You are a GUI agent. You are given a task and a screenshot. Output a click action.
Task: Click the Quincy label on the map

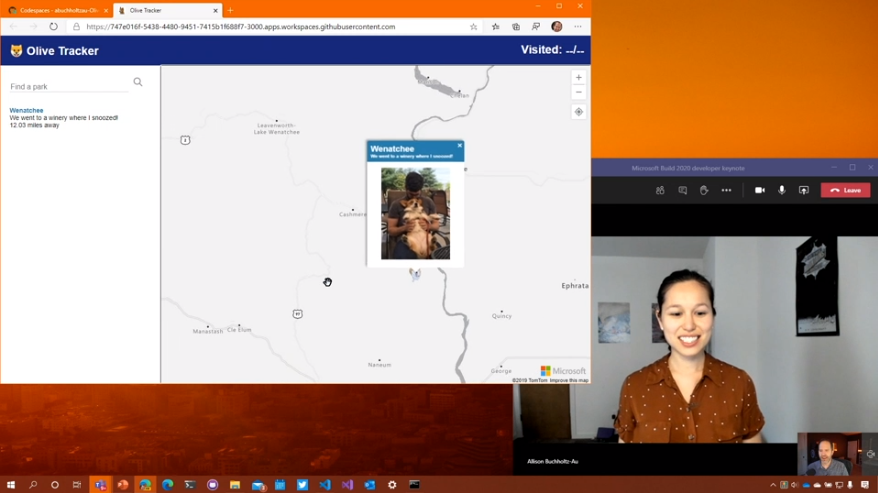pyautogui.click(x=502, y=315)
